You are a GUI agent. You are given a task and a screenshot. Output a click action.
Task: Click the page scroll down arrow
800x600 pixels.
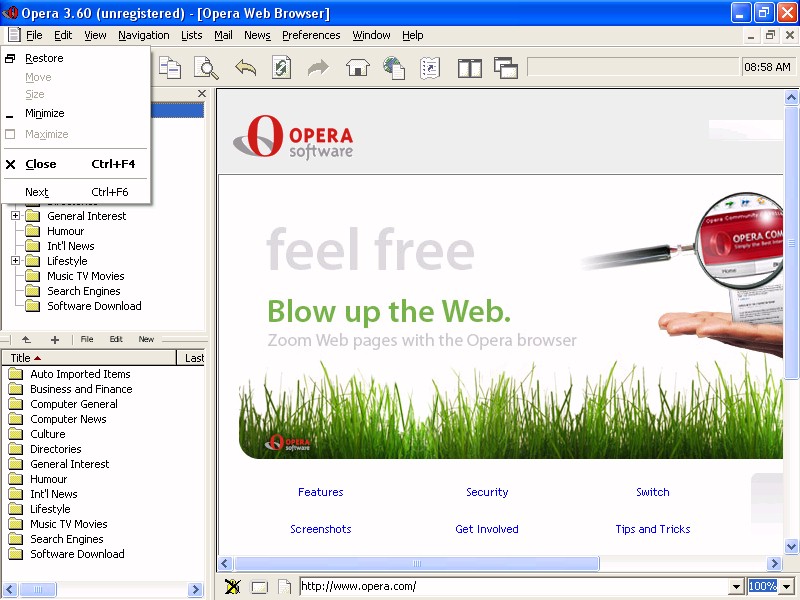click(791, 547)
